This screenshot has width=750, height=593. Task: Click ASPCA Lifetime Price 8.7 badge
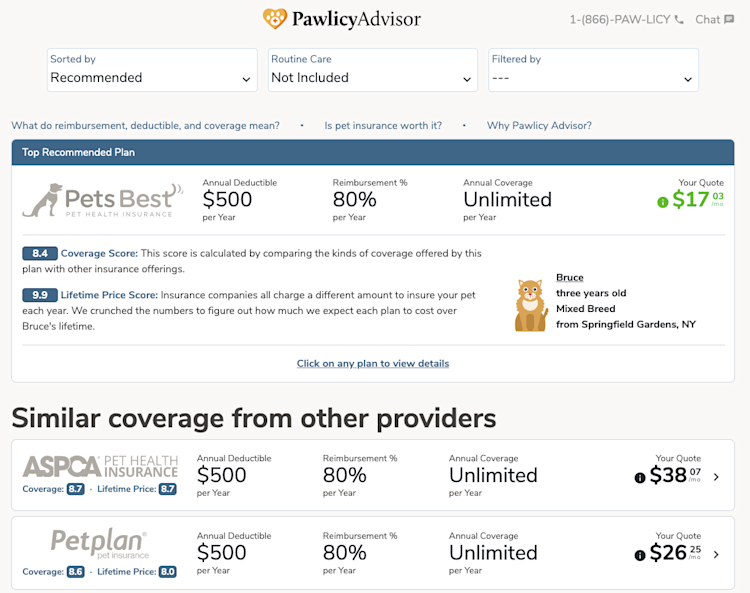167,489
